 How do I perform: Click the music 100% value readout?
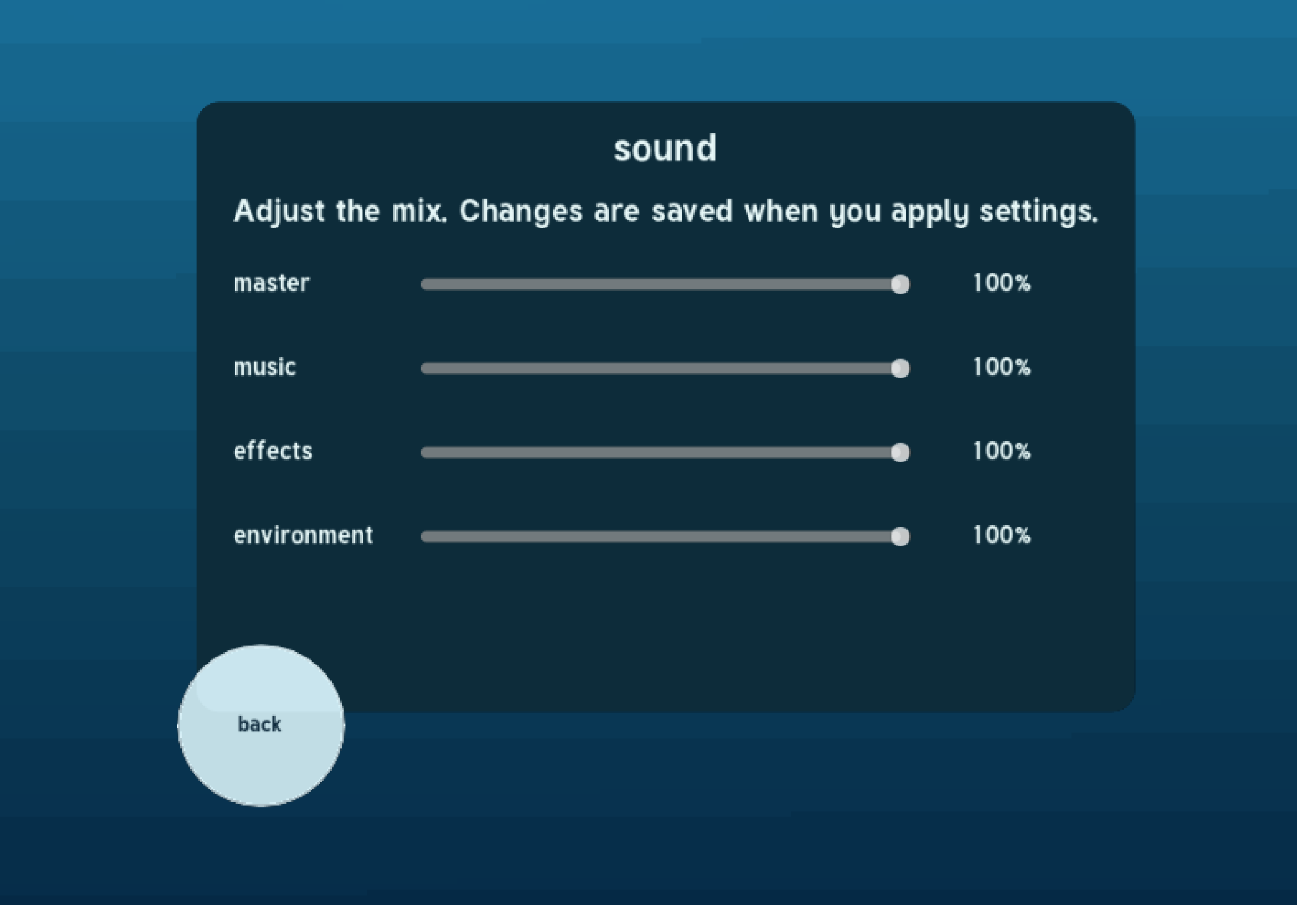tap(1001, 367)
